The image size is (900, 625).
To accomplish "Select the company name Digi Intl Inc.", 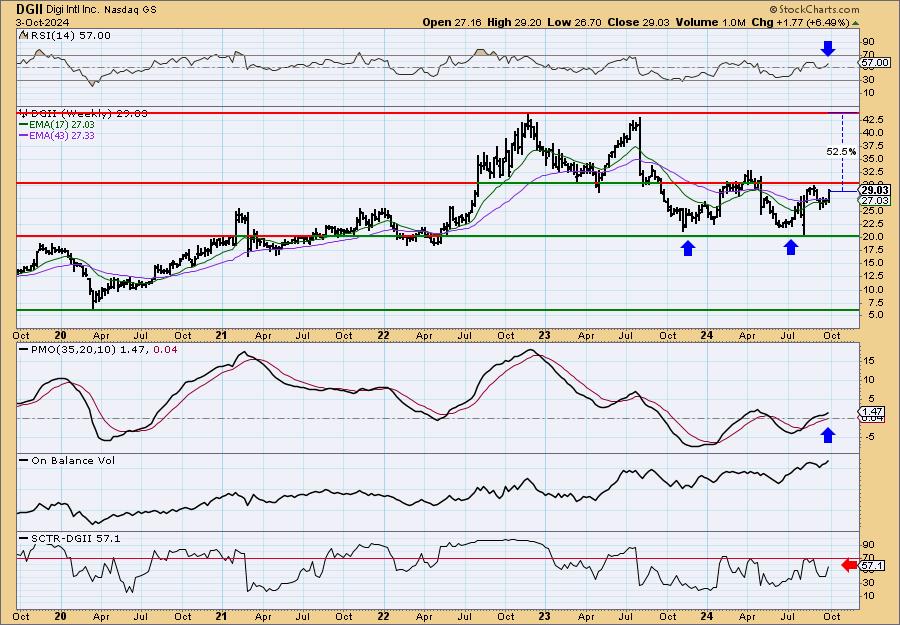I will [x=72, y=10].
